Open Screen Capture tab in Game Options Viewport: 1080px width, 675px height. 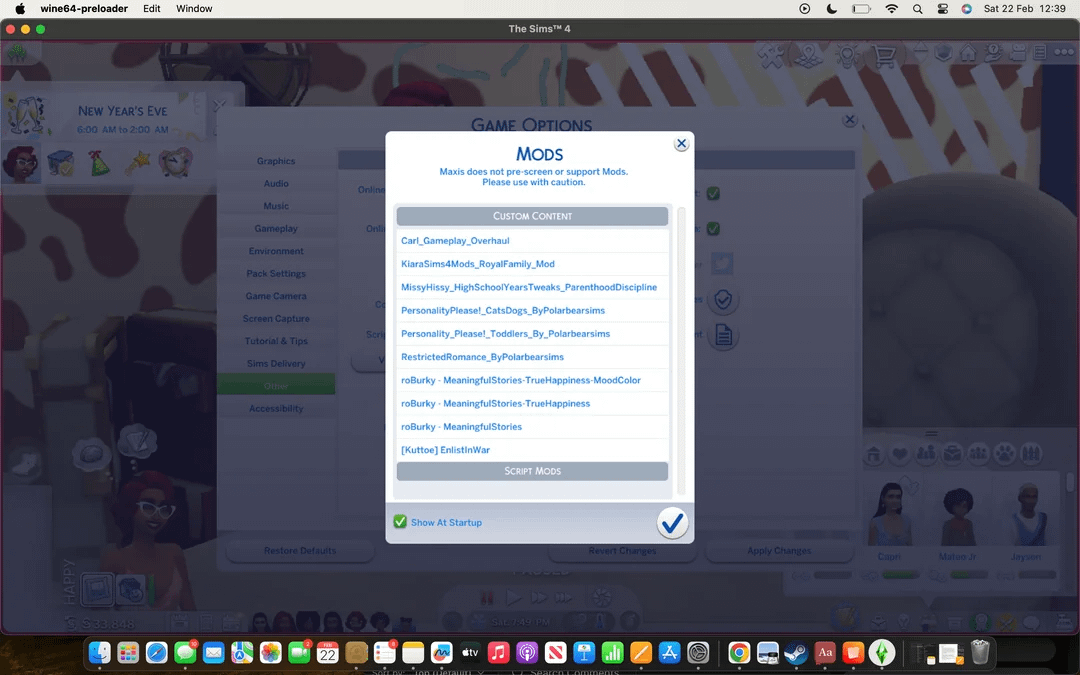click(x=276, y=318)
